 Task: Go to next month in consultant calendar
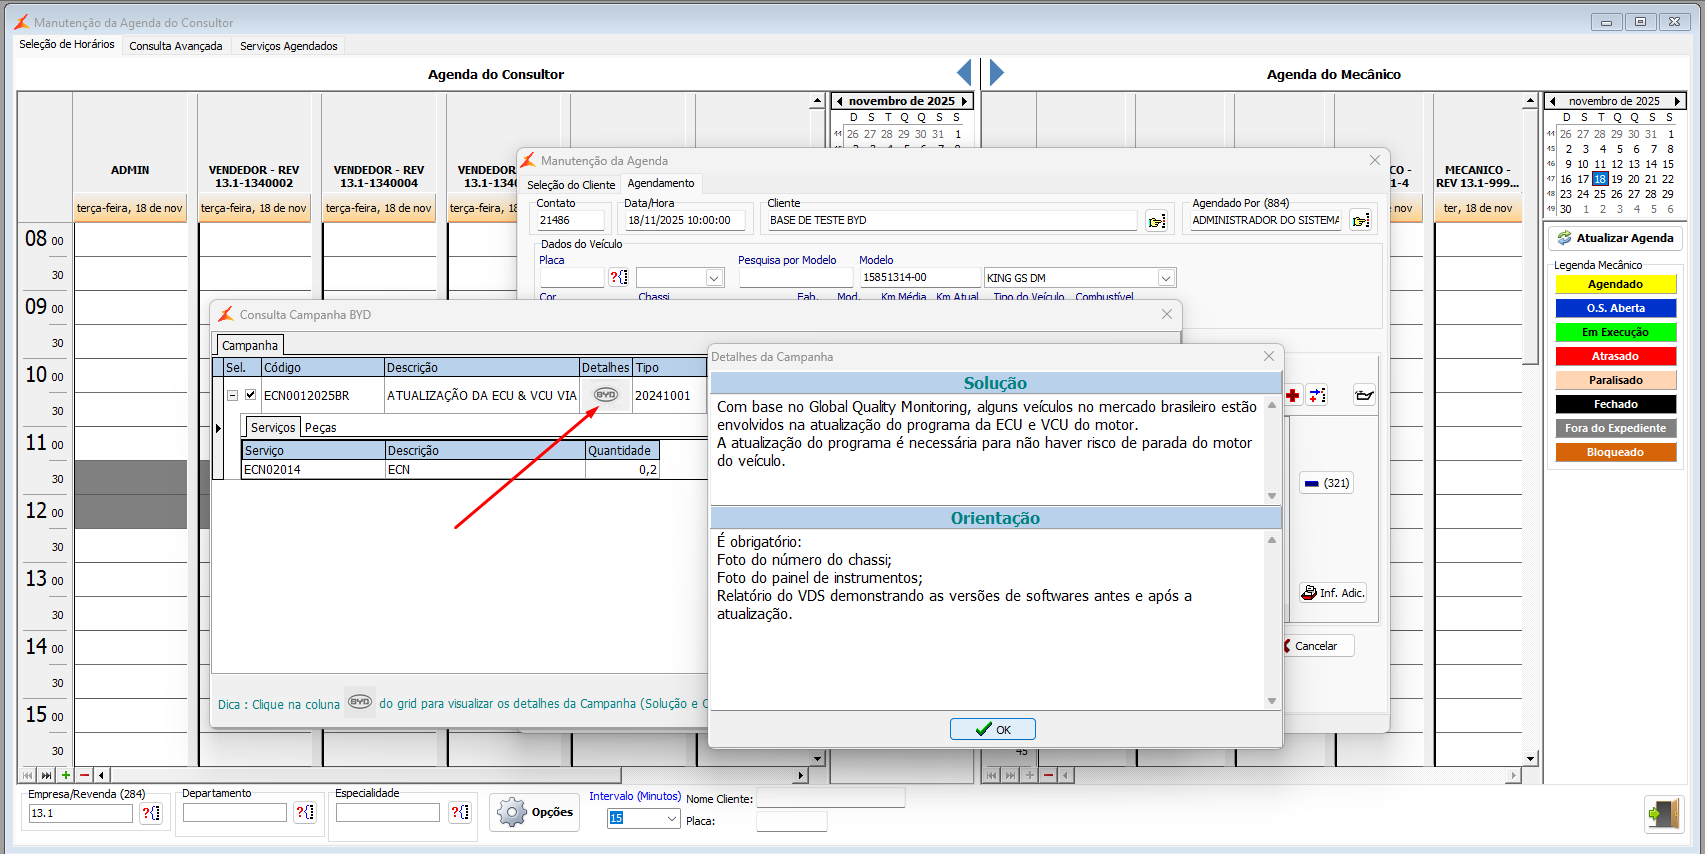coord(964,101)
